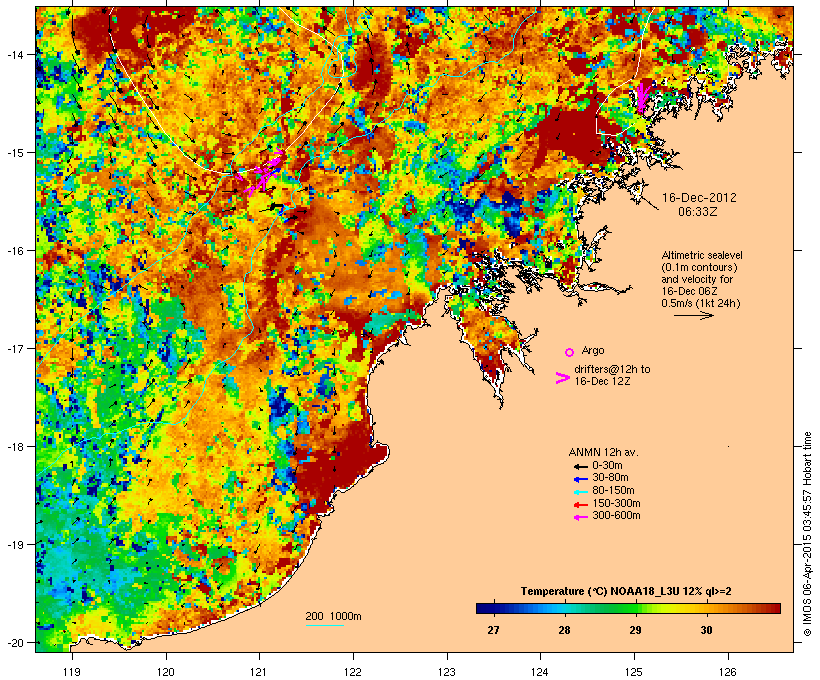Viewport: 820px width, 680px height.
Task: Click the colorbar value 27
Action: (493, 630)
